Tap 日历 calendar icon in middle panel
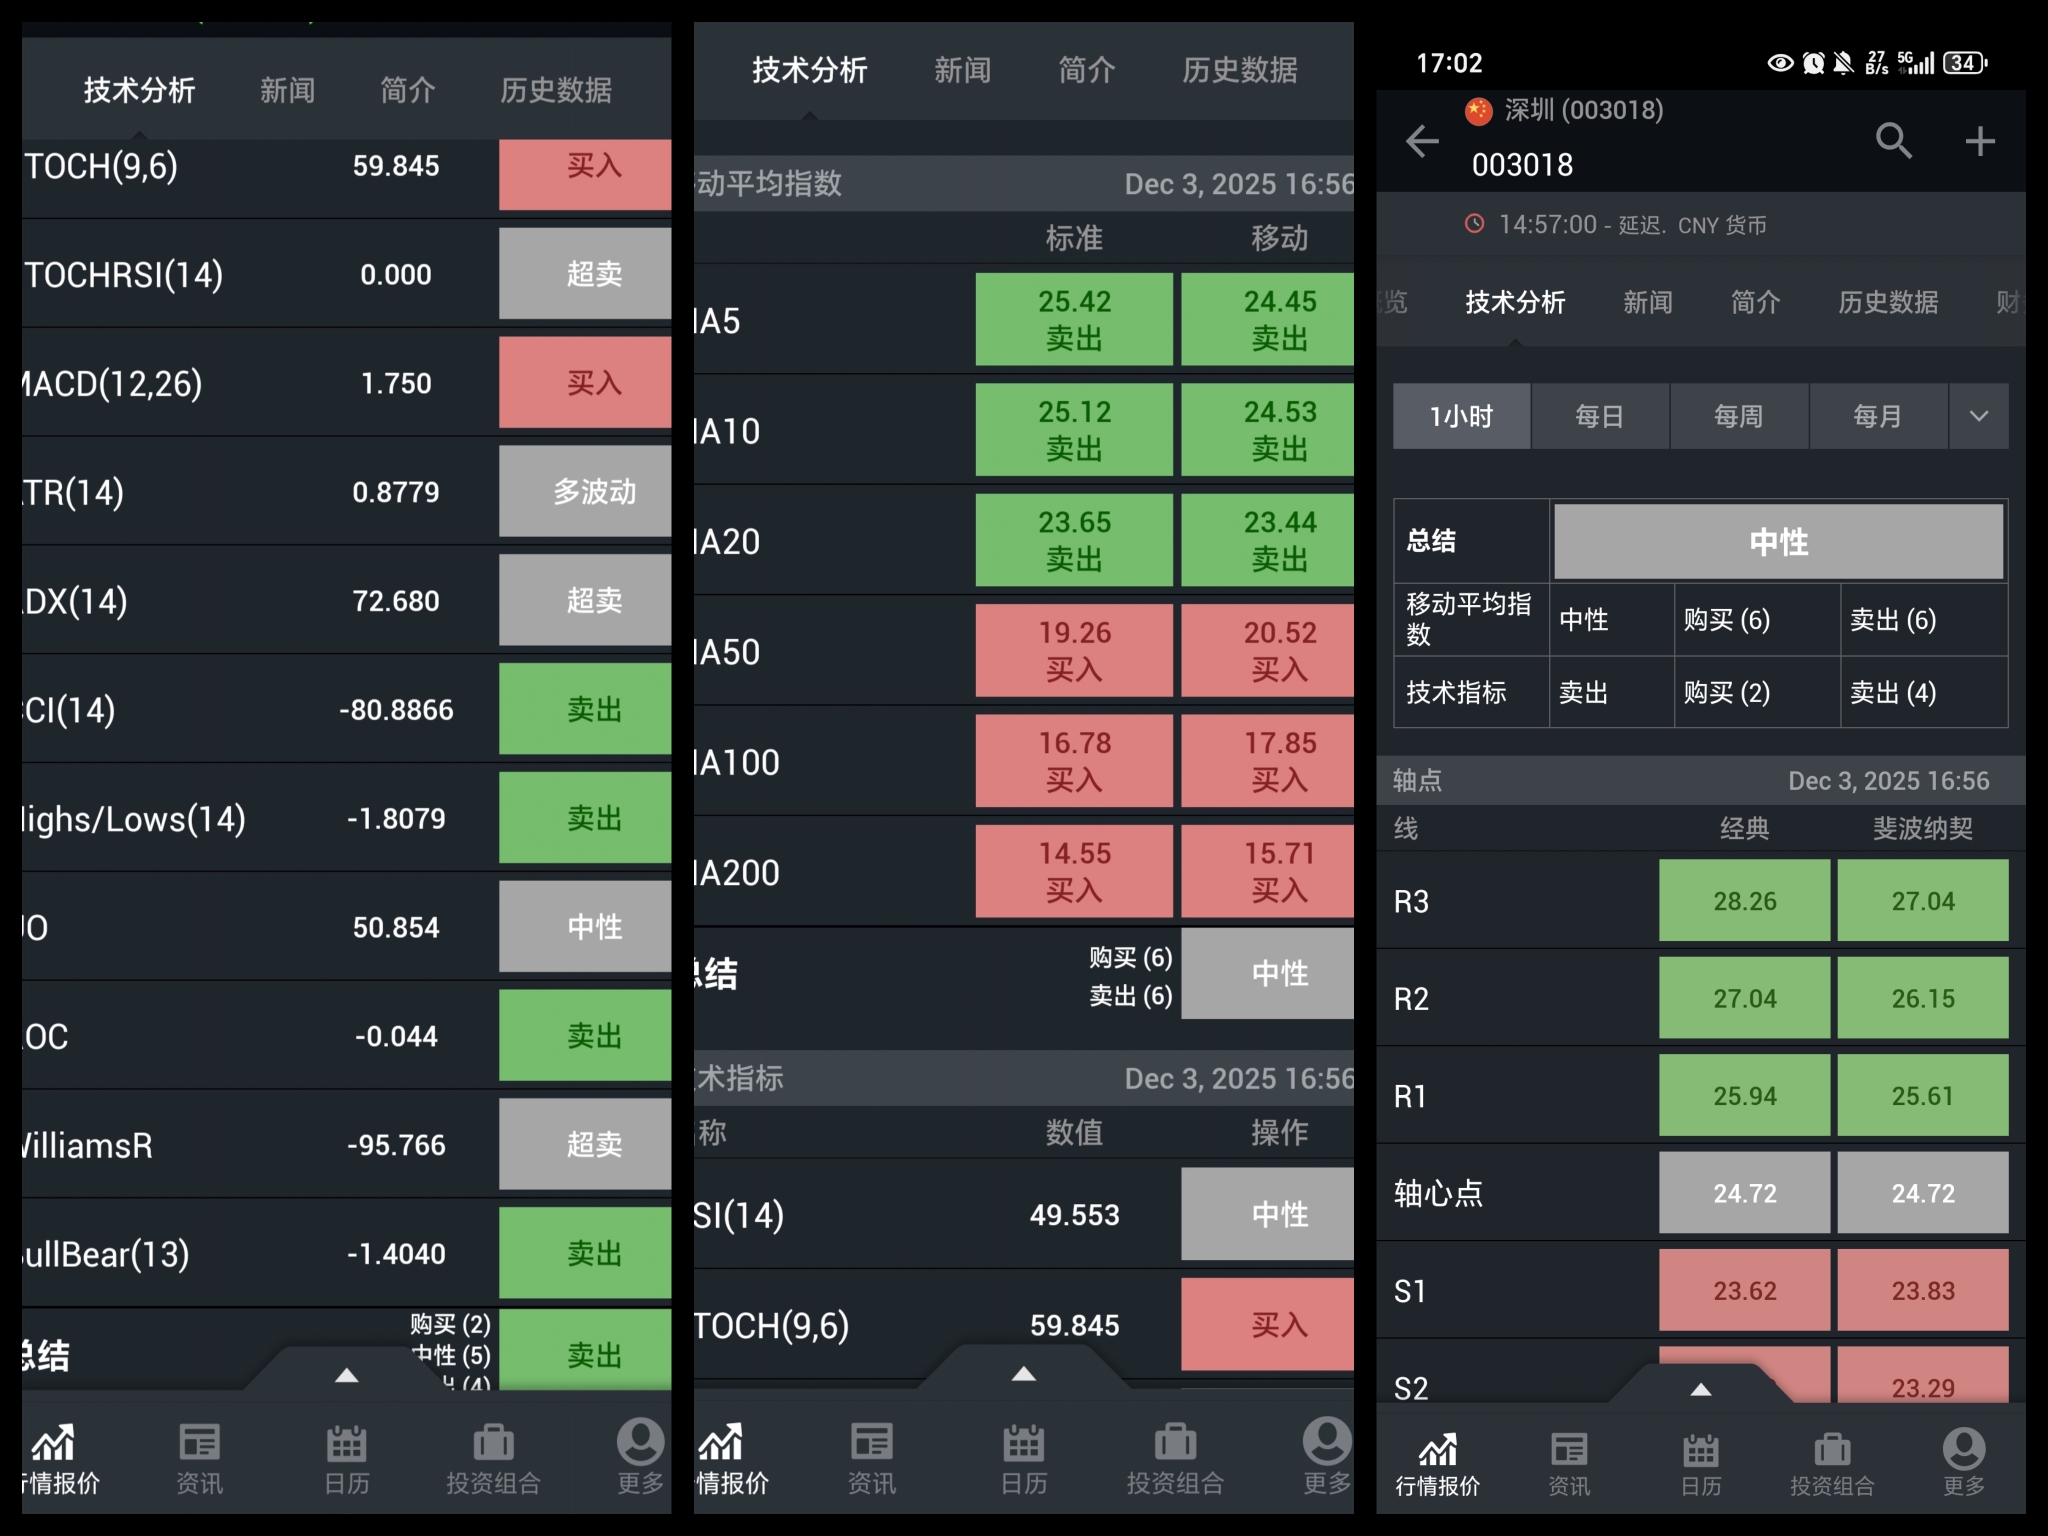The image size is (2048, 1536). pyautogui.click(x=1023, y=1457)
